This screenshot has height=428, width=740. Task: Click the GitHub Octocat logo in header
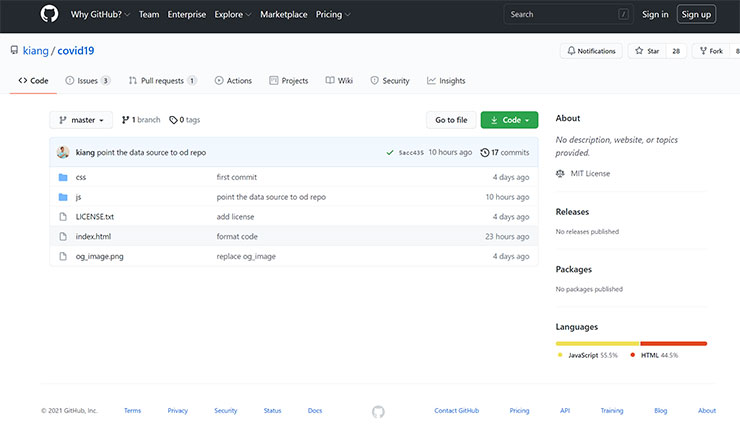[x=49, y=14]
